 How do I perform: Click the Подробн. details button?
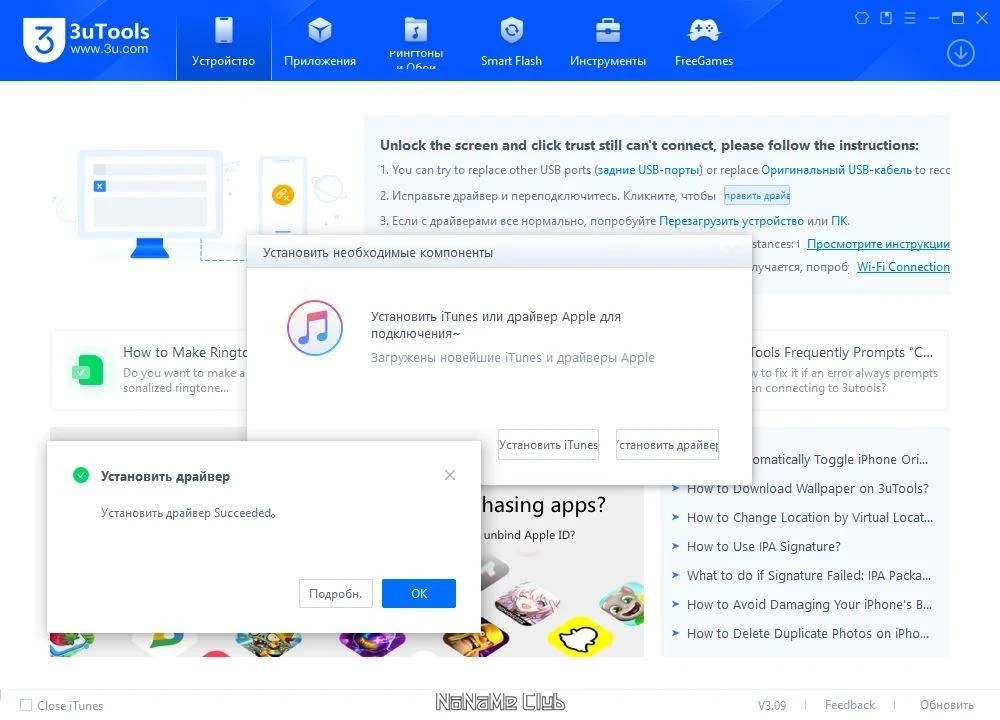coord(335,593)
